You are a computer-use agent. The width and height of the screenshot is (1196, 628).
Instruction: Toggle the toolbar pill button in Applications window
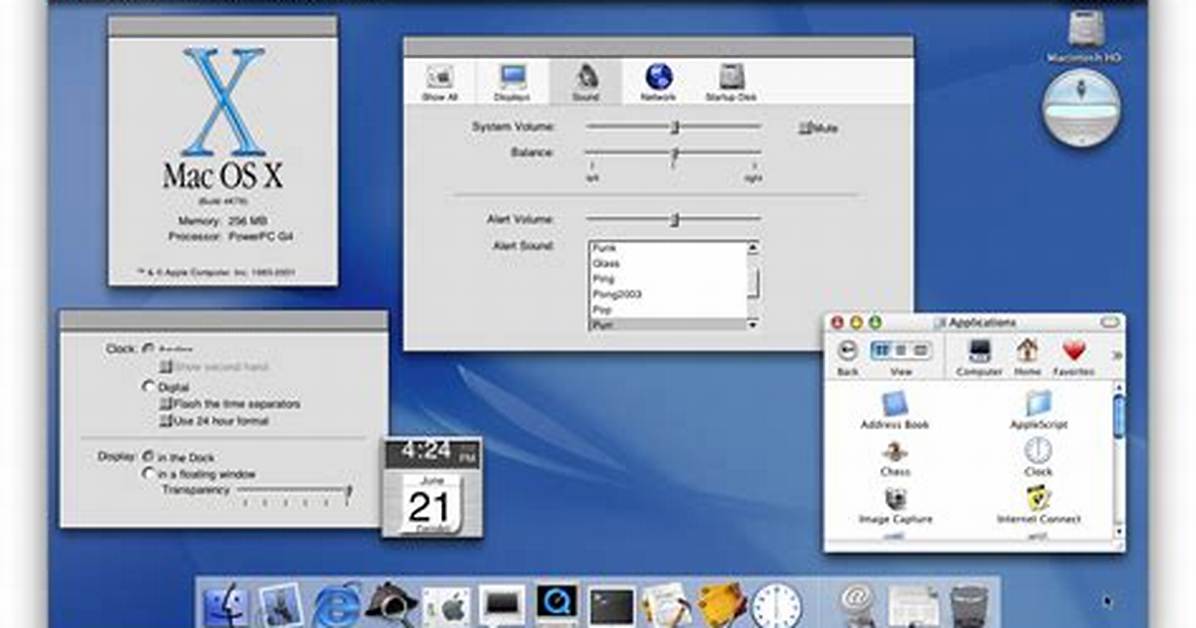tap(1109, 323)
